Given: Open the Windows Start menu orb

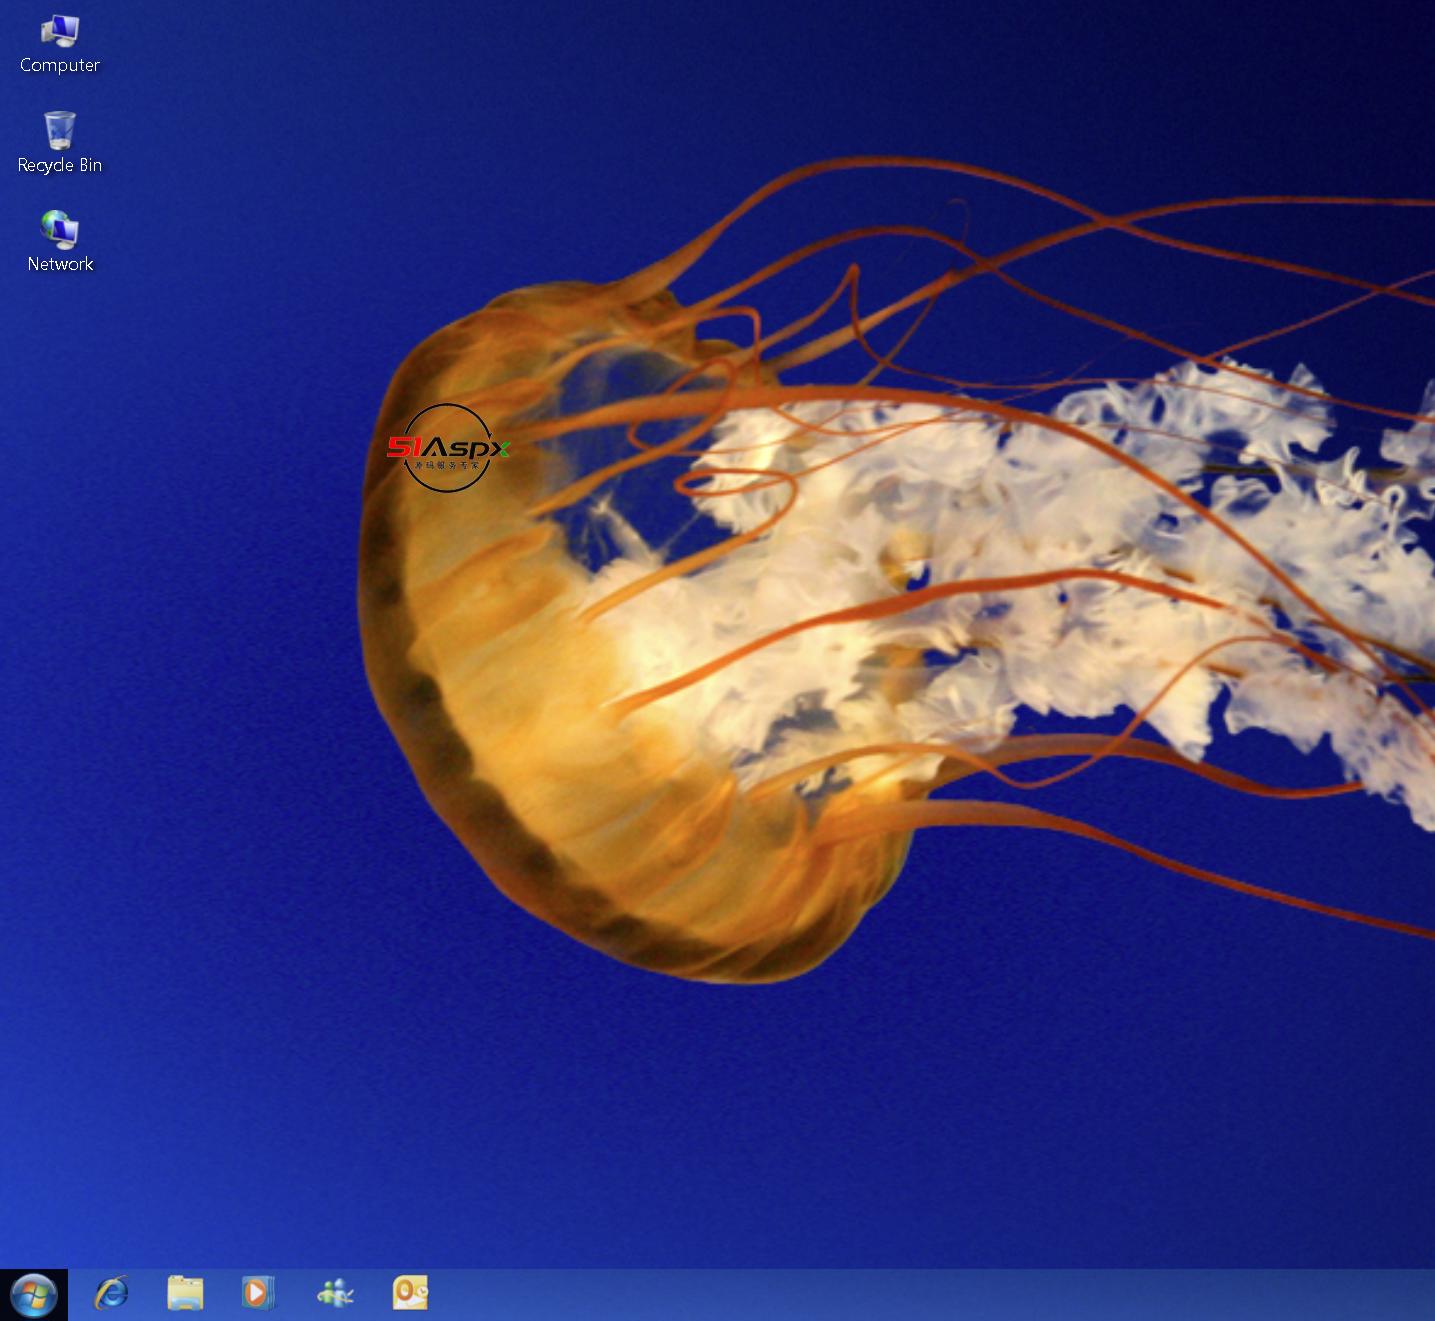Looking at the screenshot, I should pyautogui.click(x=34, y=1294).
